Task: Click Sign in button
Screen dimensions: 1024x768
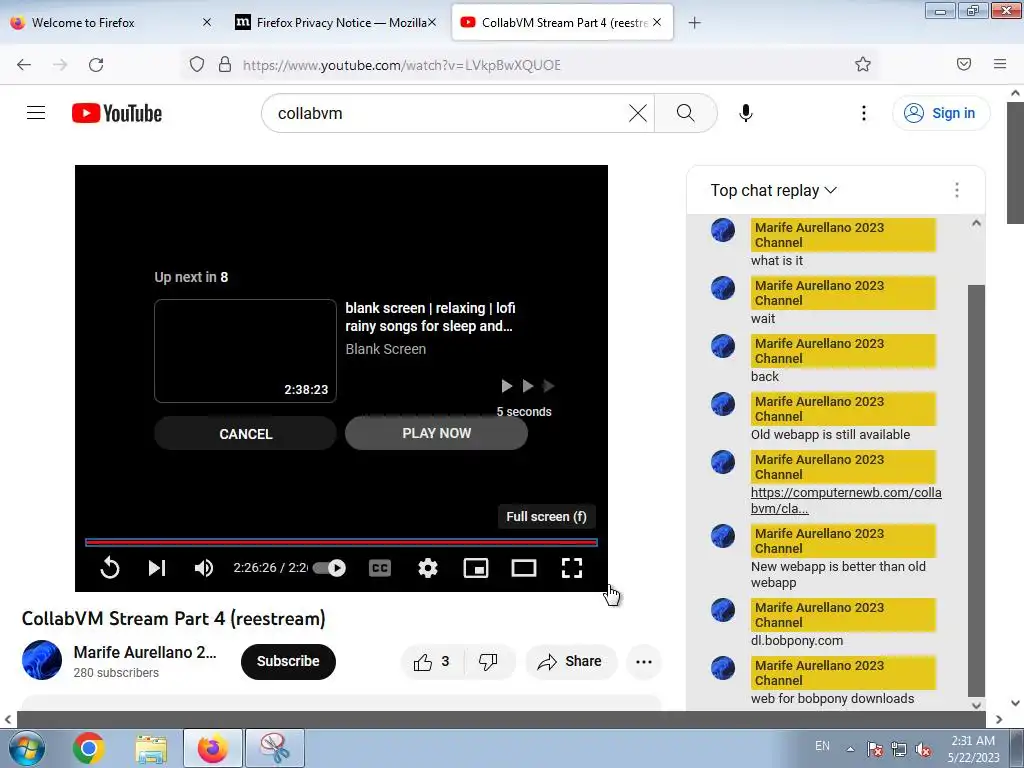Action: pos(940,113)
